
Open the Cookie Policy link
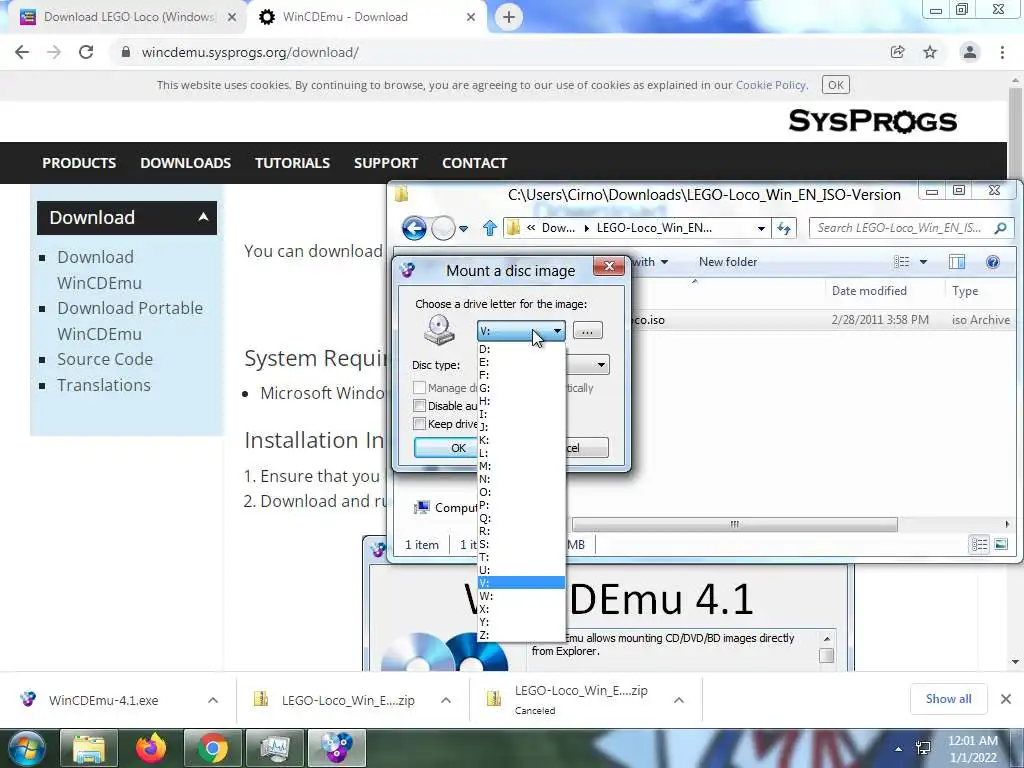771,85
